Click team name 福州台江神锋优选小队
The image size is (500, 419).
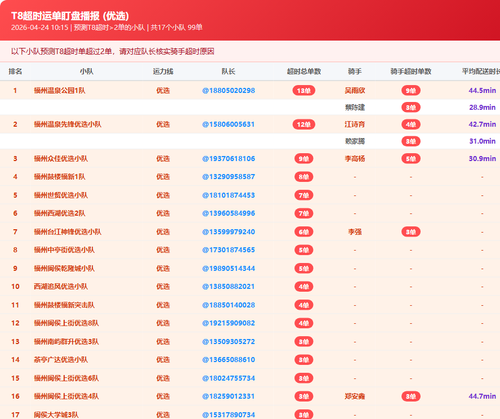click(68, 232)
